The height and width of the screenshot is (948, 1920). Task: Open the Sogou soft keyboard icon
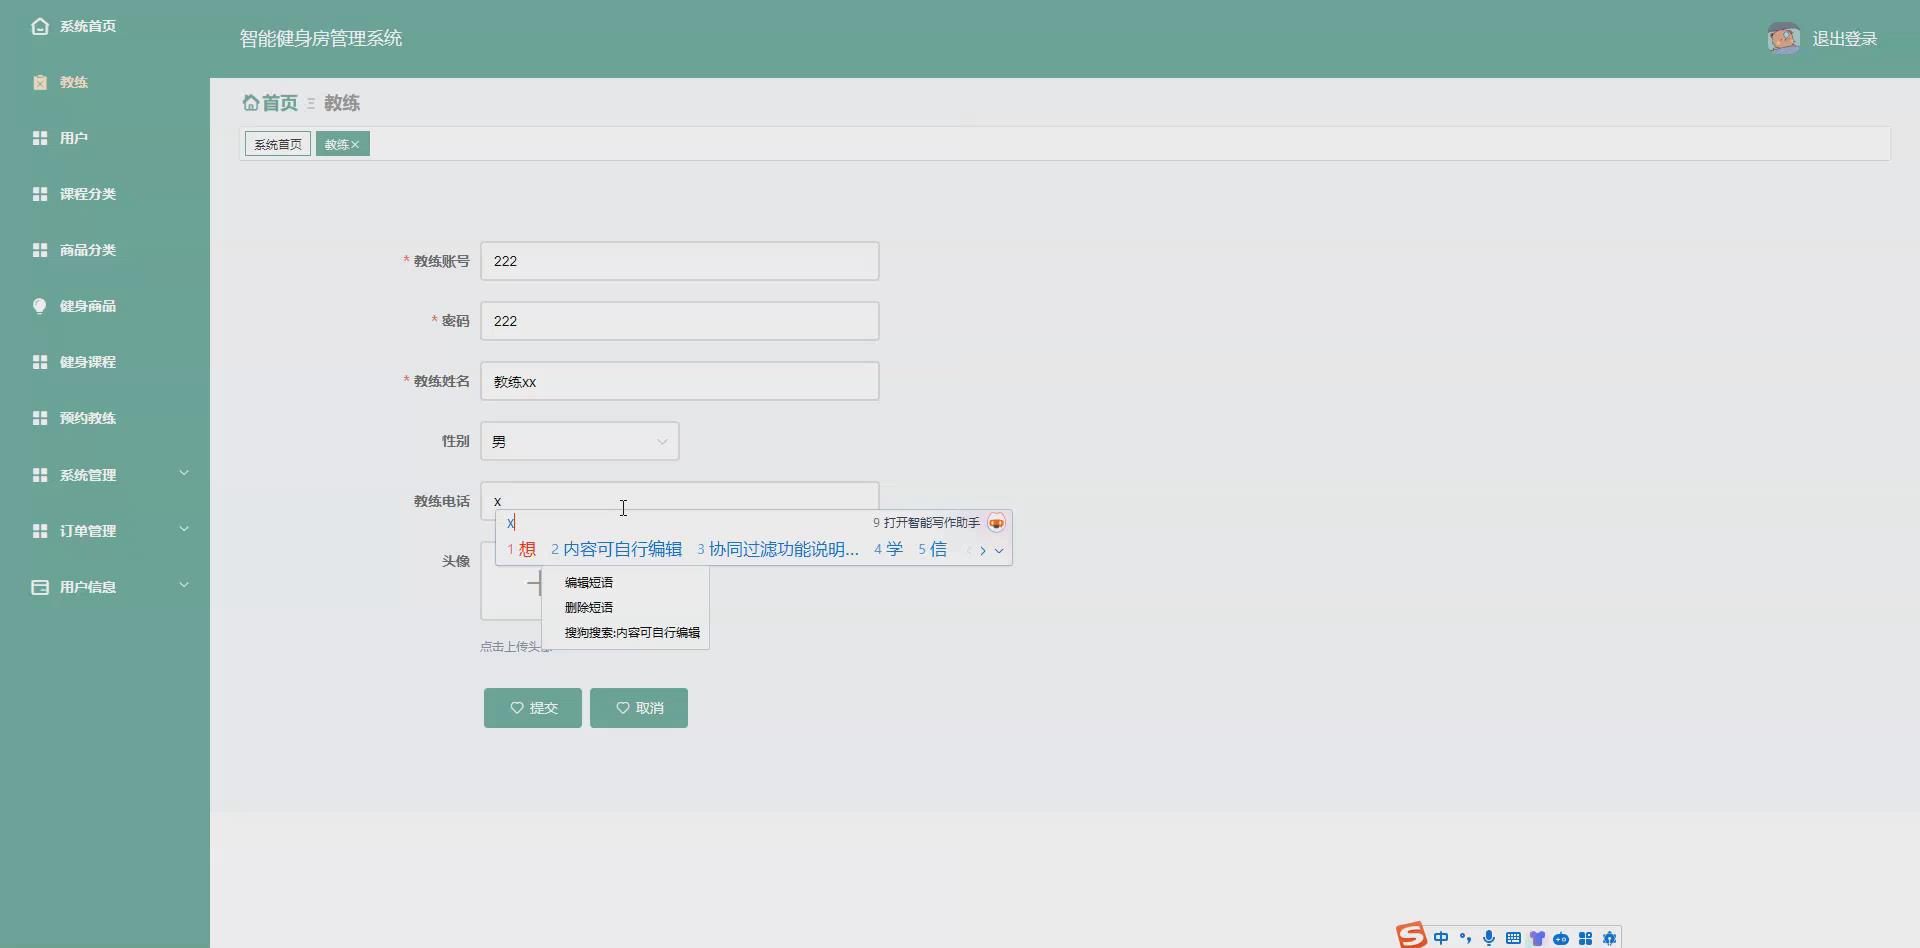[x=1513, y=938]
